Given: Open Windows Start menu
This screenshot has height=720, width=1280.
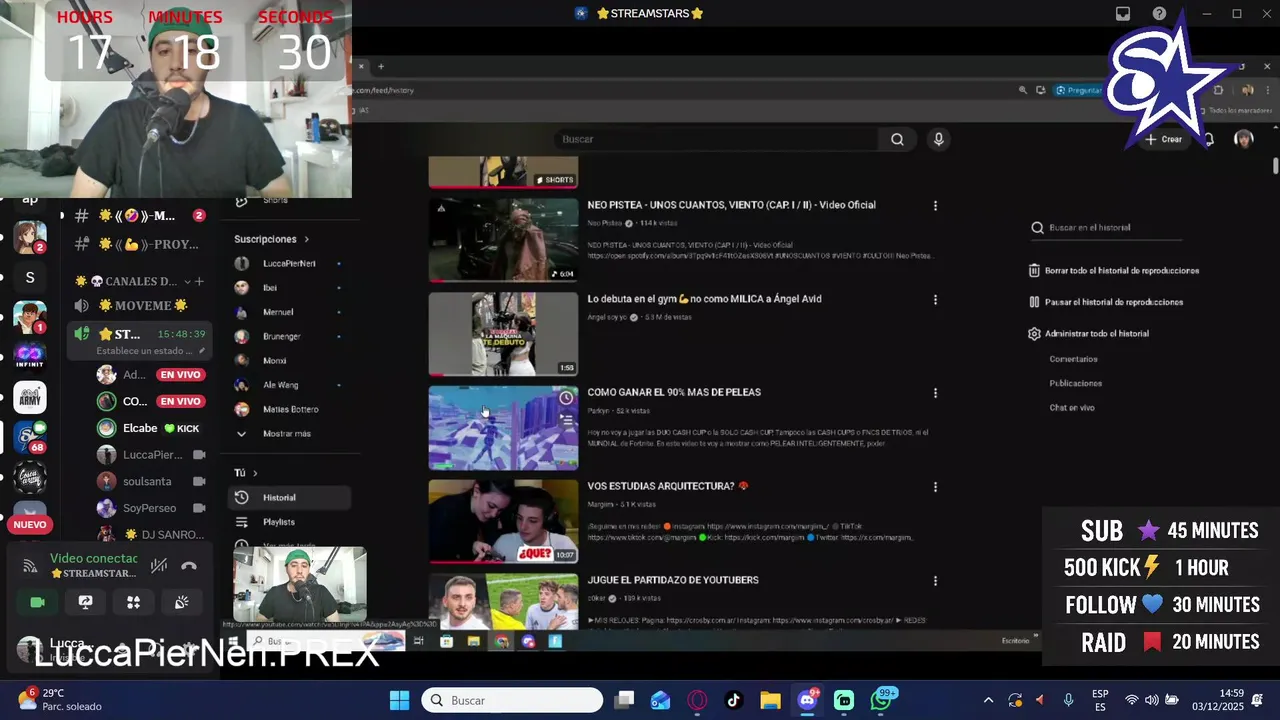Looking at the screenshot, I should [399, 700].
